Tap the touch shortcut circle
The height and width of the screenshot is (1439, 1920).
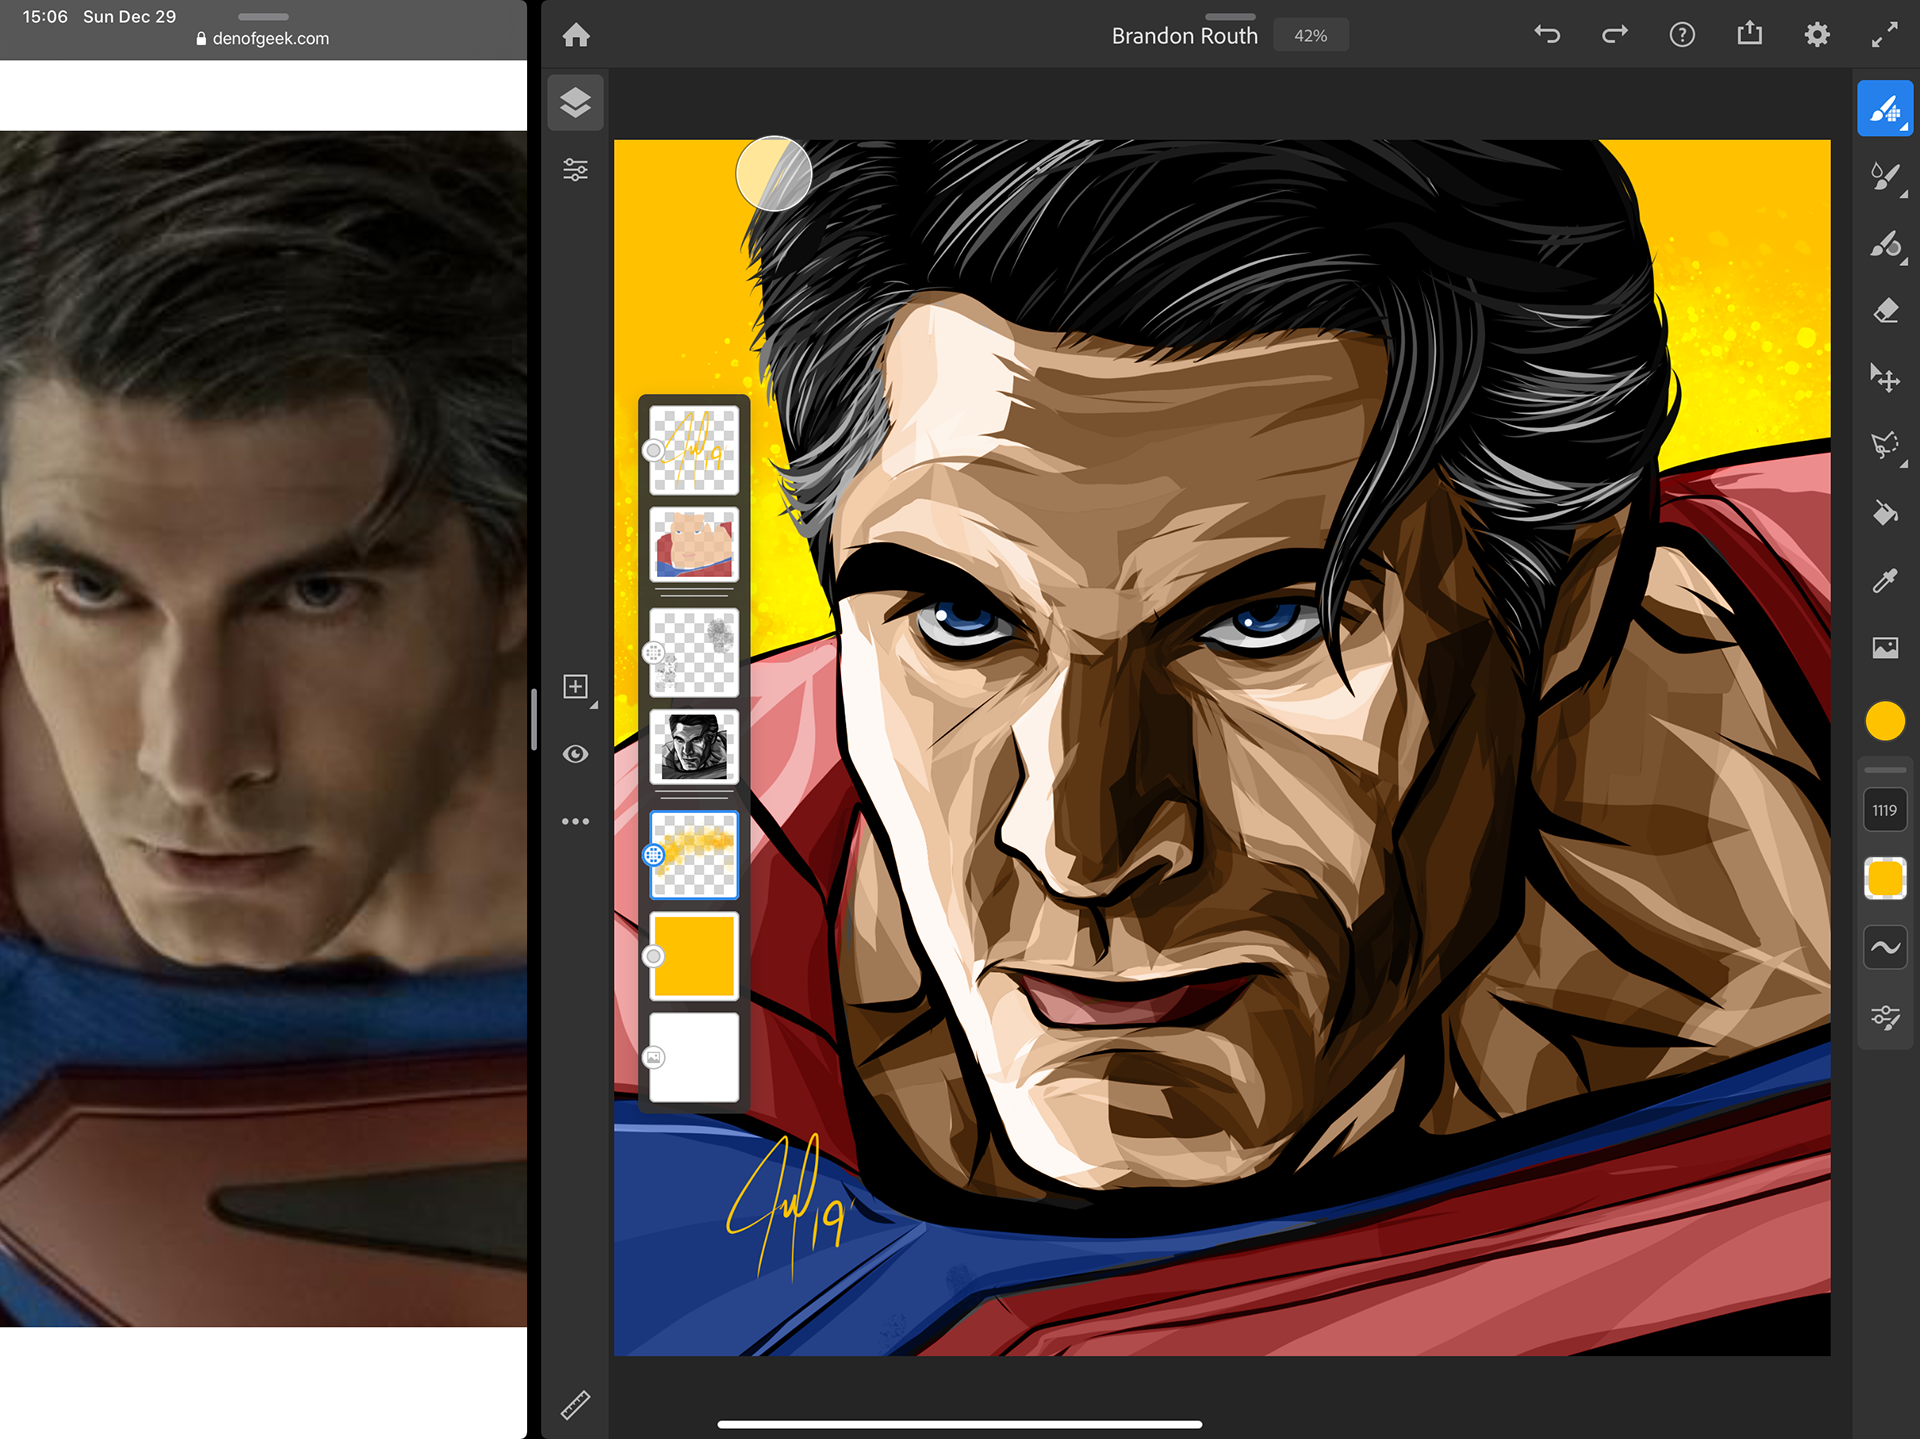(x=773, y=173)
